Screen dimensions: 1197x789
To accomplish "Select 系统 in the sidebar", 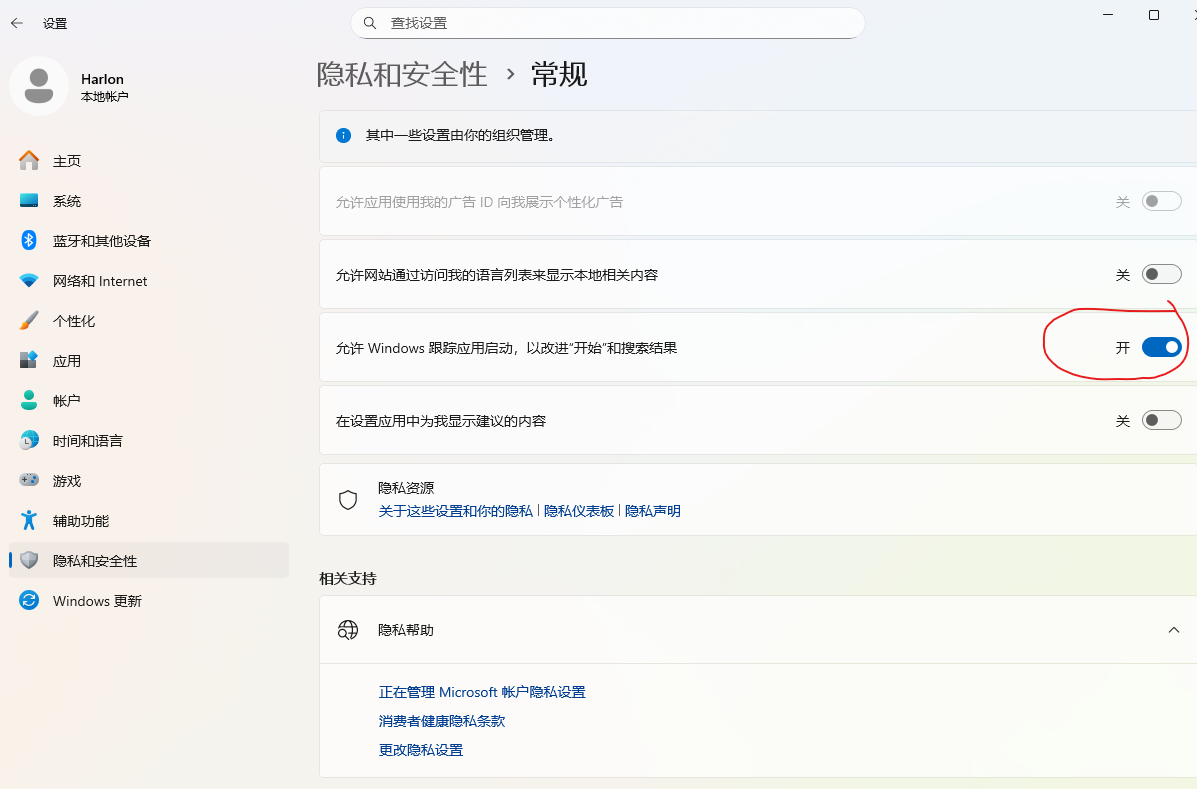I will [67, 201].
